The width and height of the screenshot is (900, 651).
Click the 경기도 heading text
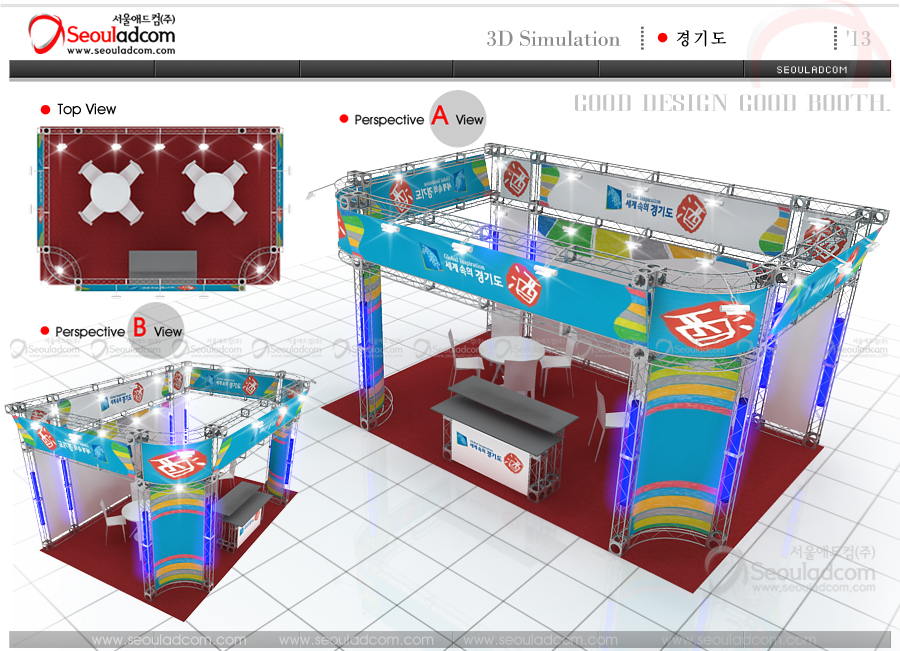tap(700, 39)
